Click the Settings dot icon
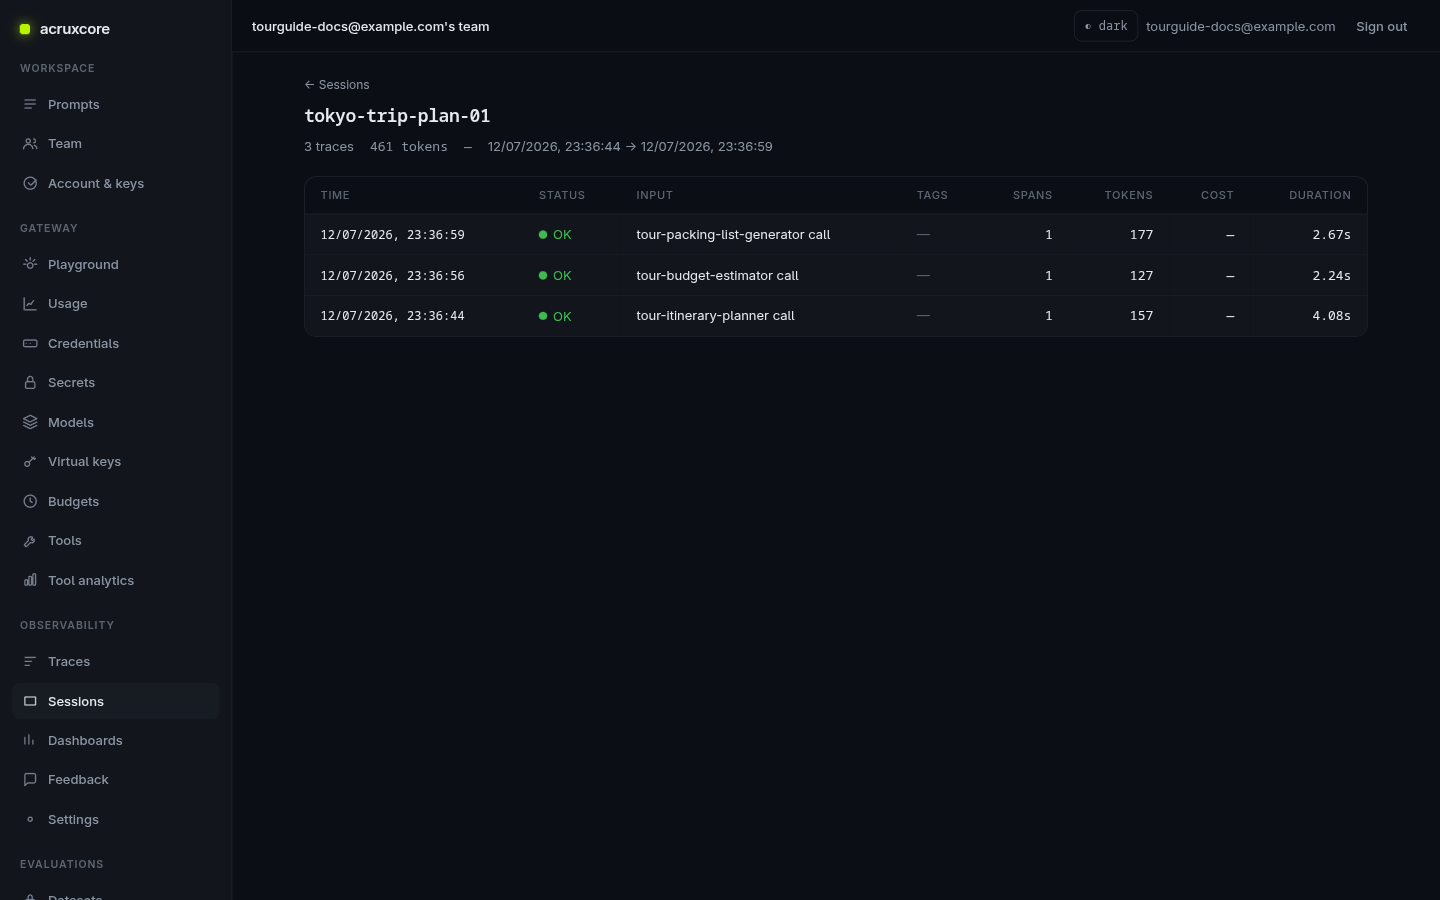This screenshot has width=1440, height=900. pos(30,820)
